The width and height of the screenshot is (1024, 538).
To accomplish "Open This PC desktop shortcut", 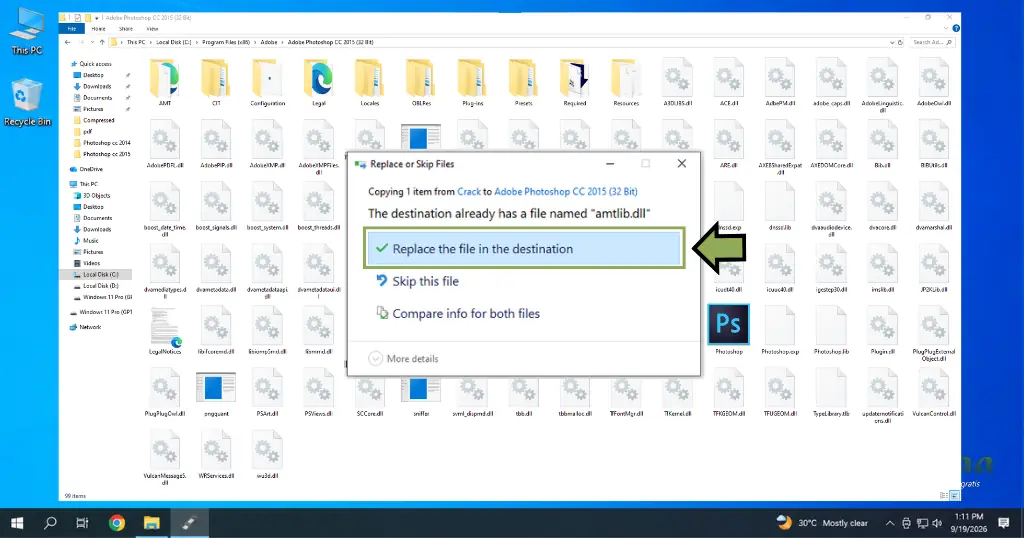I will point(27,31).
